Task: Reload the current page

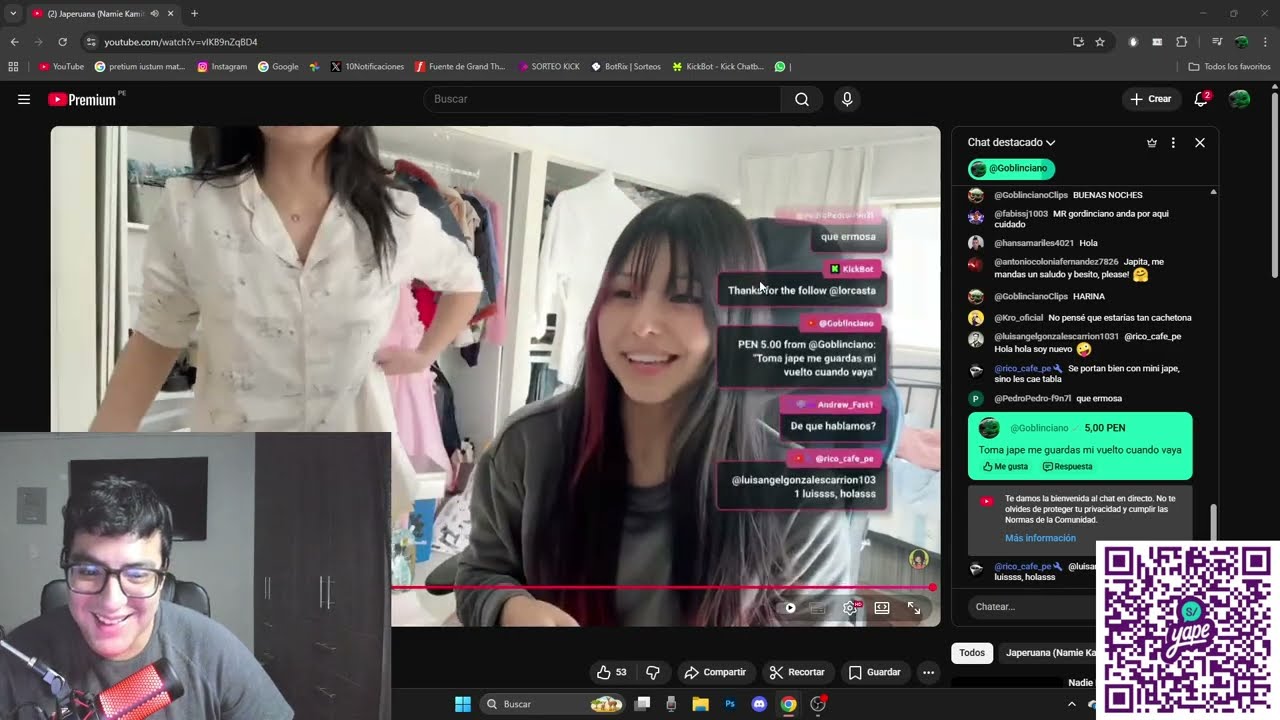Action: coord(62,42)
